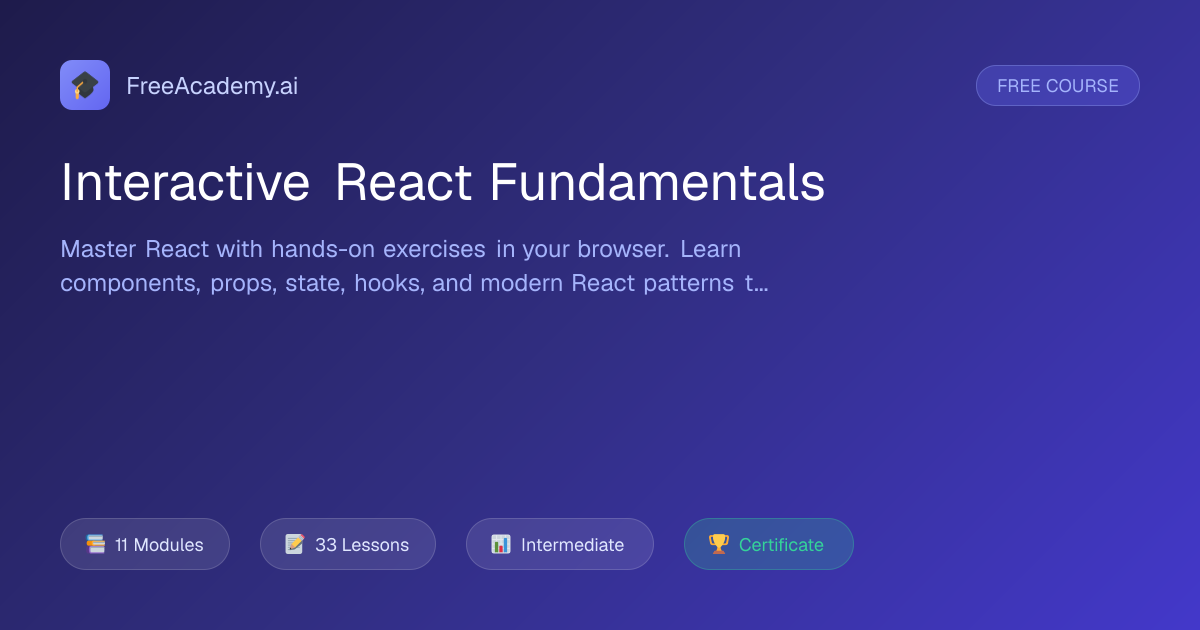Toggle the Intermediate difficulty badge

point(560,544)
